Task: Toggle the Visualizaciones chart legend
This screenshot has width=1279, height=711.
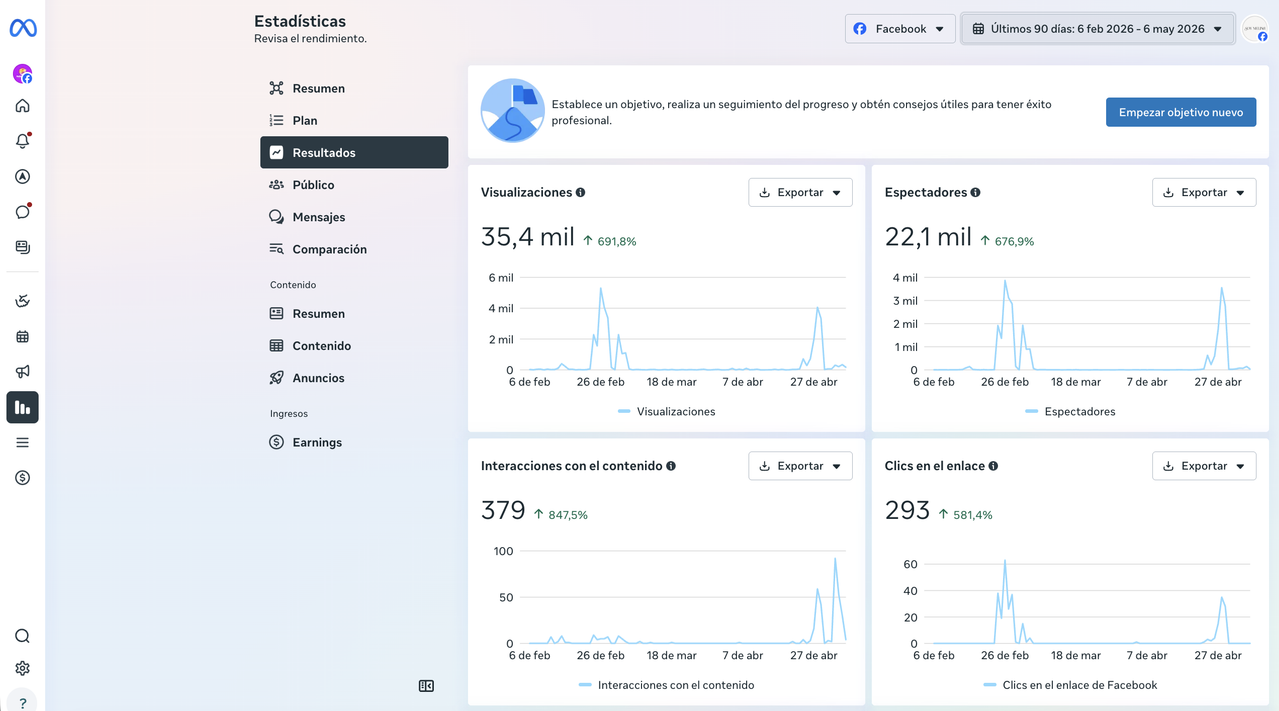Action: click(666, 411)
